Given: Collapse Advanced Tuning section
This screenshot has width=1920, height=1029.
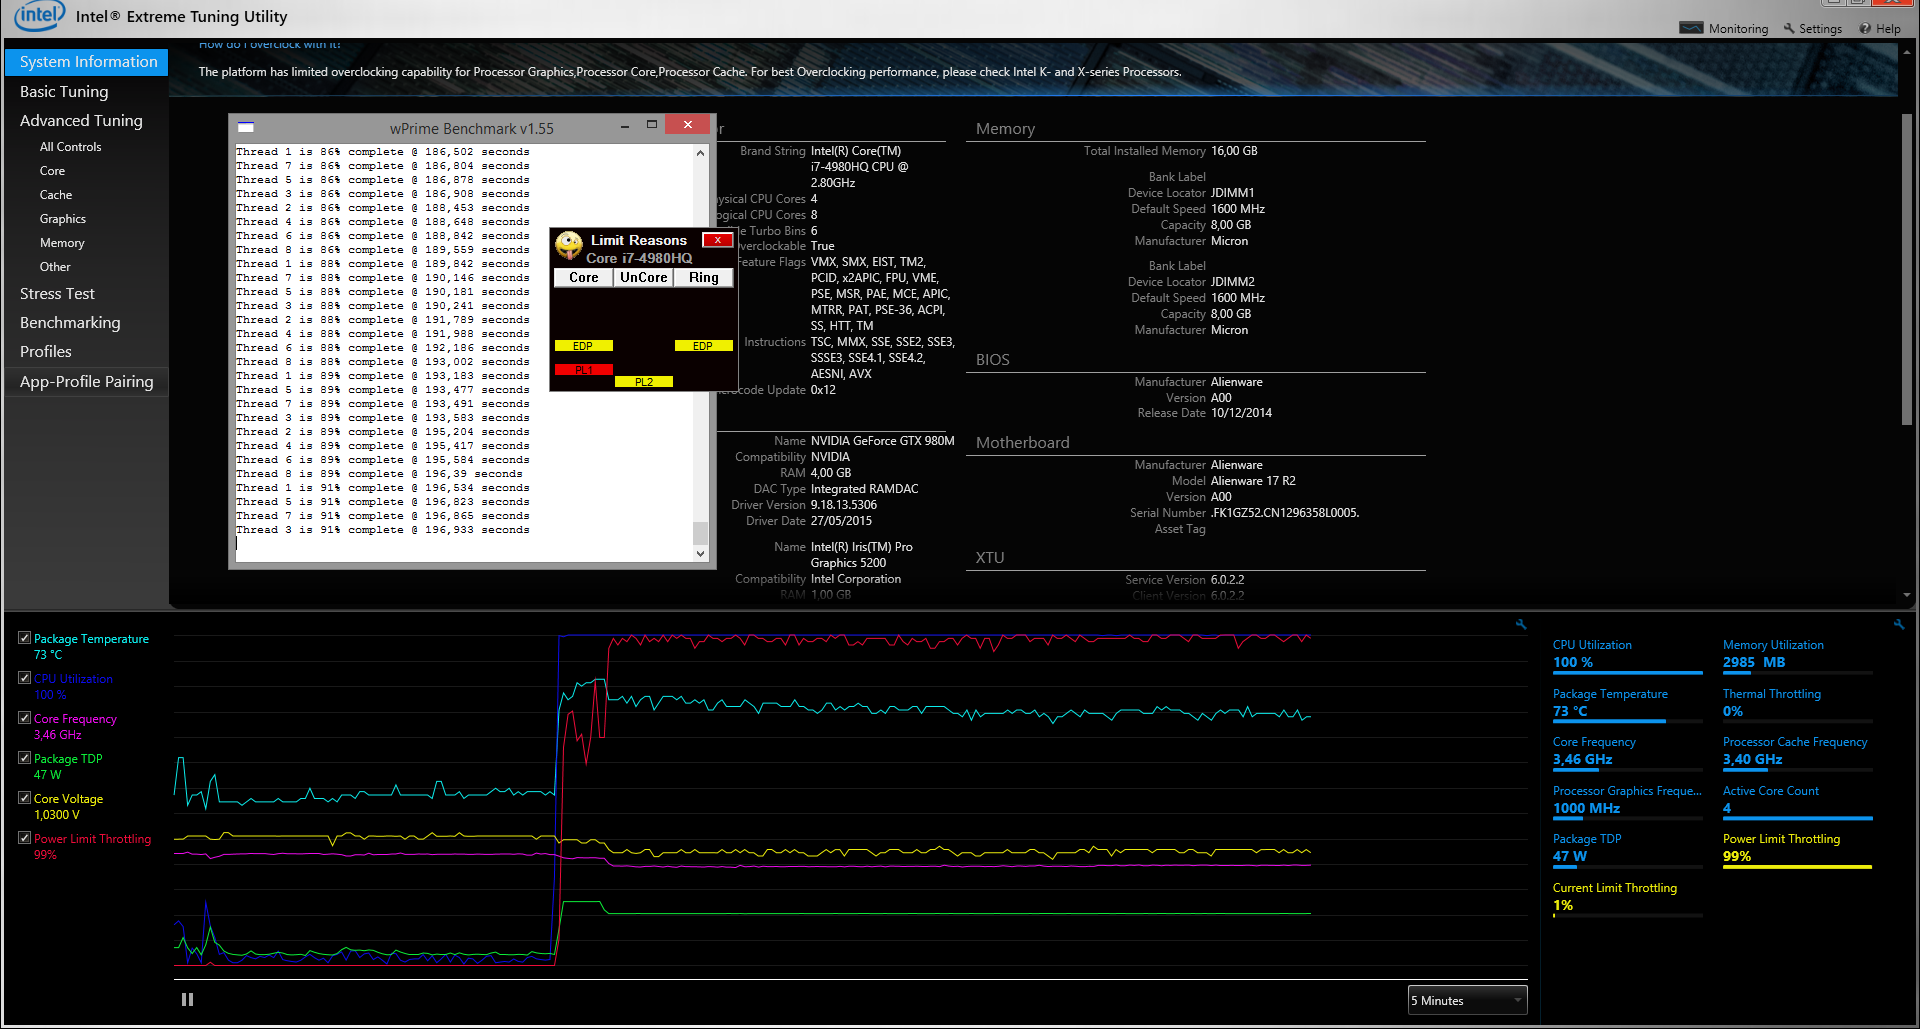Looking at the screenshot, I should coord(81,120).
